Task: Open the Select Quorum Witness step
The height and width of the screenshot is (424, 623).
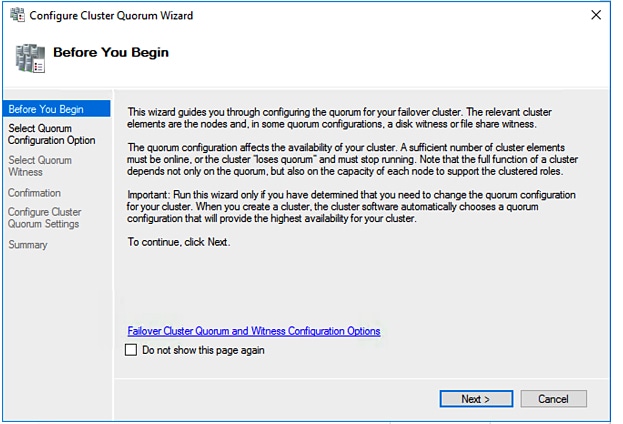Action: (x=40, y=166)
